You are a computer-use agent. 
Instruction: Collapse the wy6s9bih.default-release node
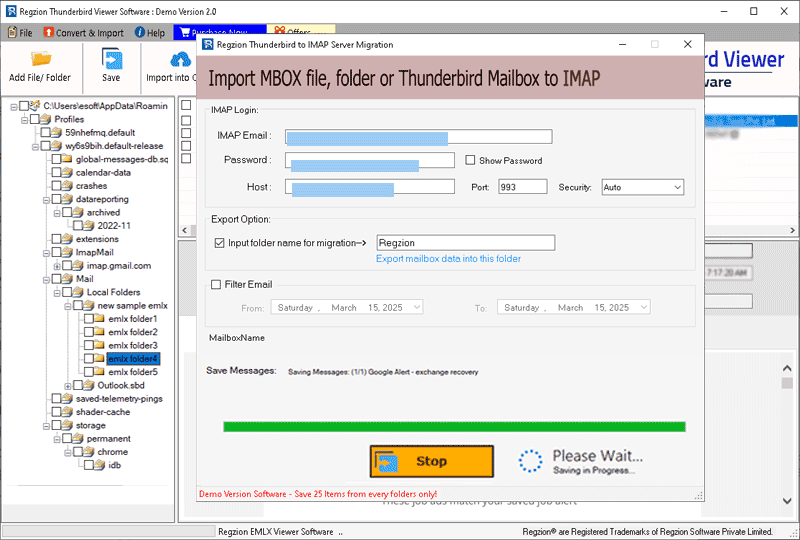point(35,146)
